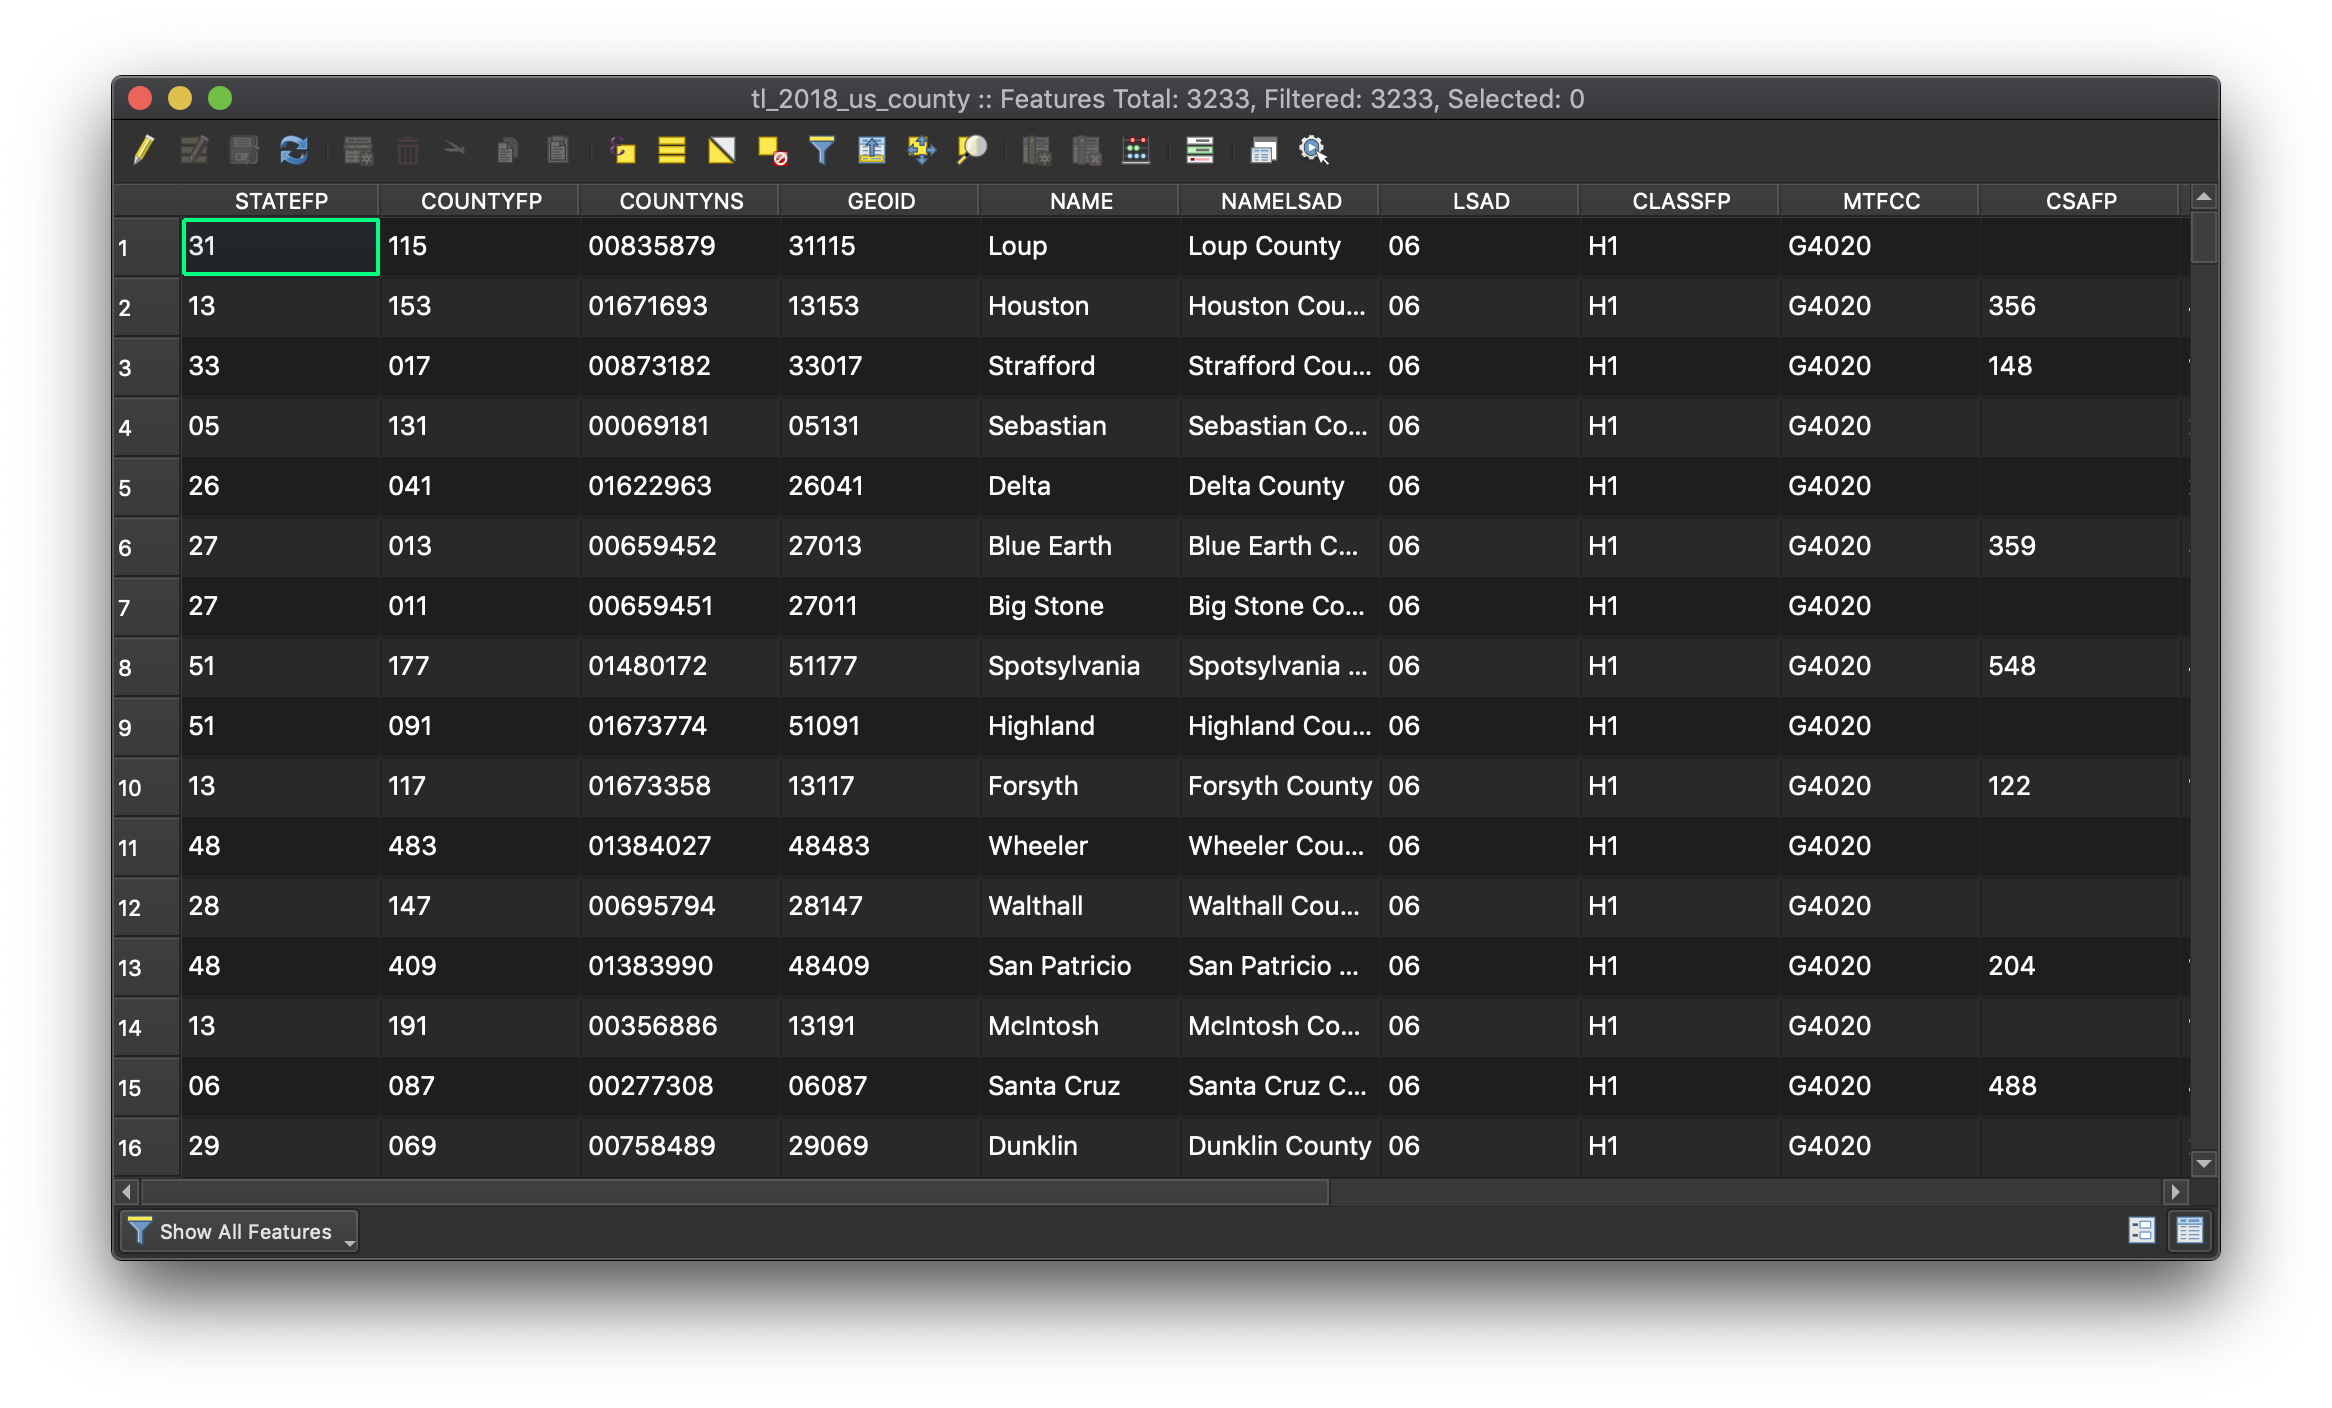Toggle editing mode with the pencil icon
The image size is (2332, 1408).
coord(144,151)
